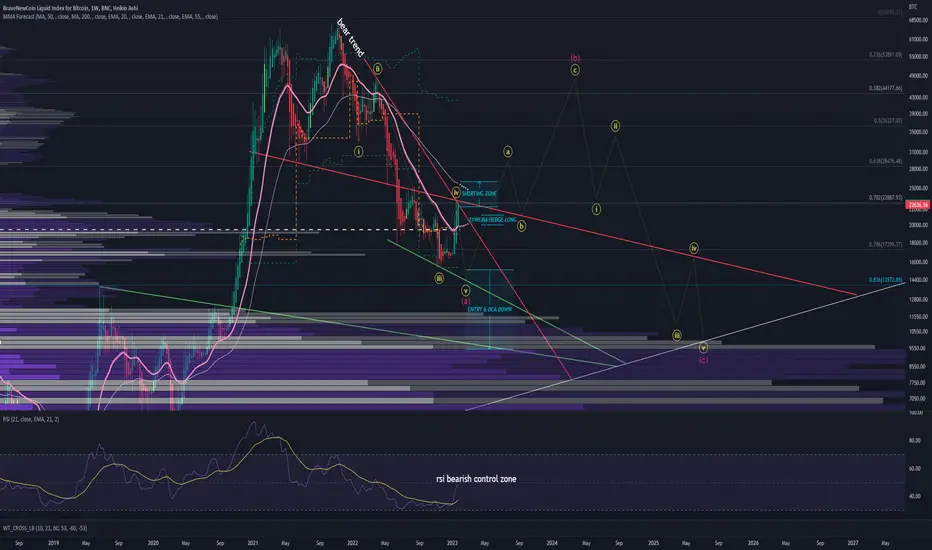Select the yellow iii marker below the 2022 low

pyautogui.click(x=439, y=278)
